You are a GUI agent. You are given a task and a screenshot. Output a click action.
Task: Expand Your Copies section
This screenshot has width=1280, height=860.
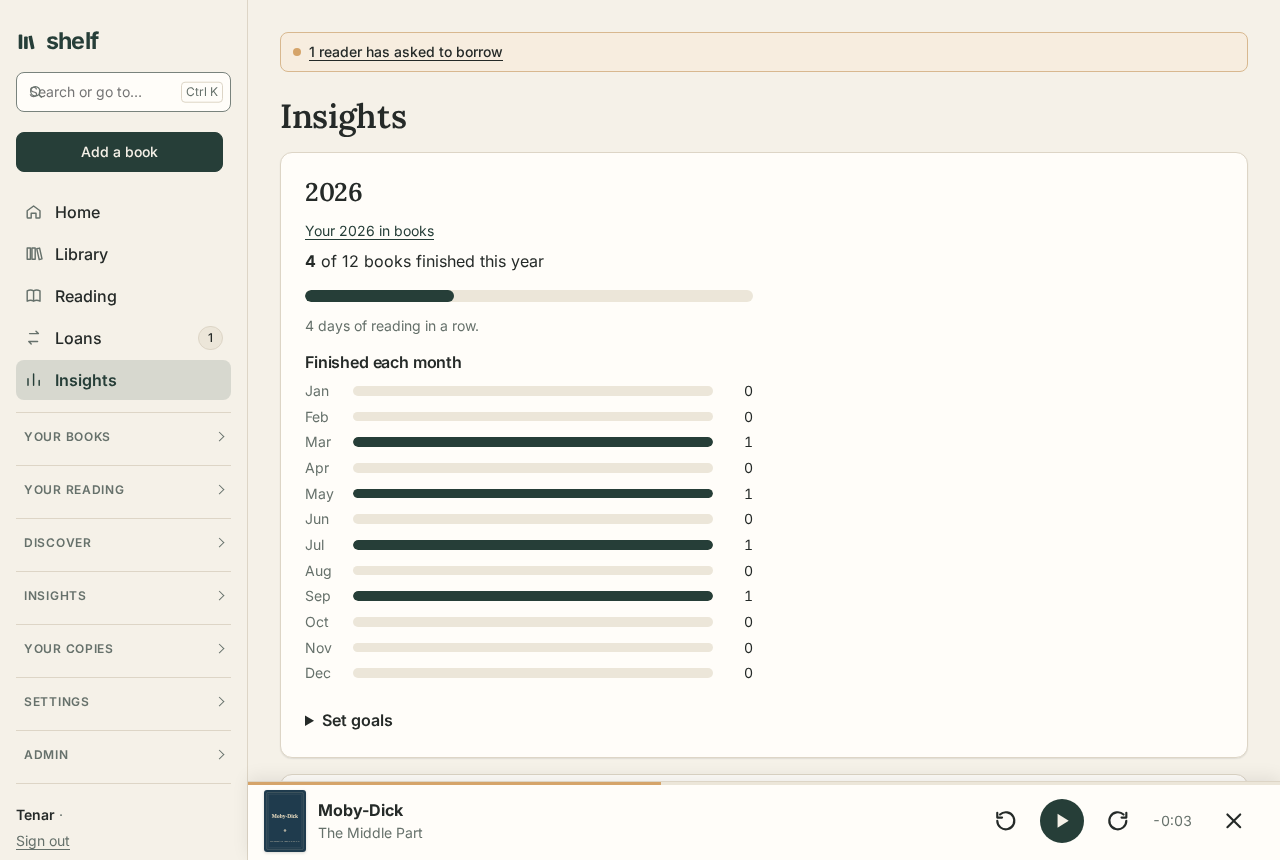(x=123, y=649)
